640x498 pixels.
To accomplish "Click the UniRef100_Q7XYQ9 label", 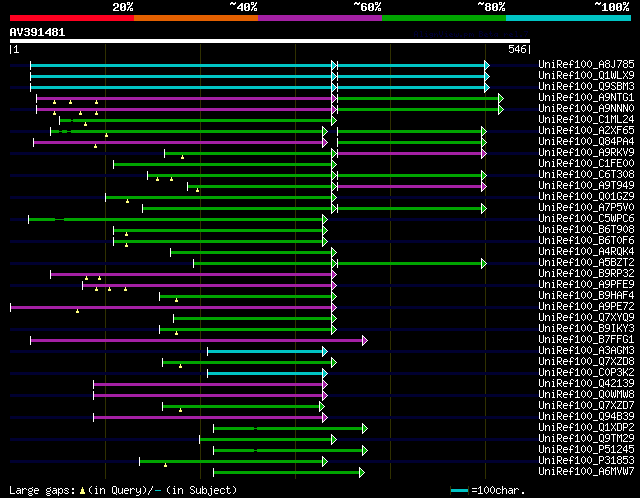I will click(x=586, y=318).
